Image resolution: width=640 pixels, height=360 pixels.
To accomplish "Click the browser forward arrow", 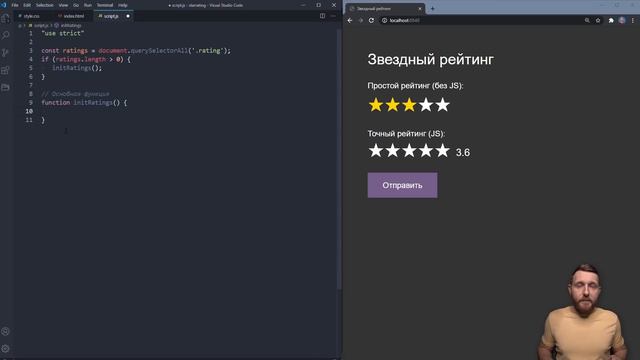I will tap(360, 20).
